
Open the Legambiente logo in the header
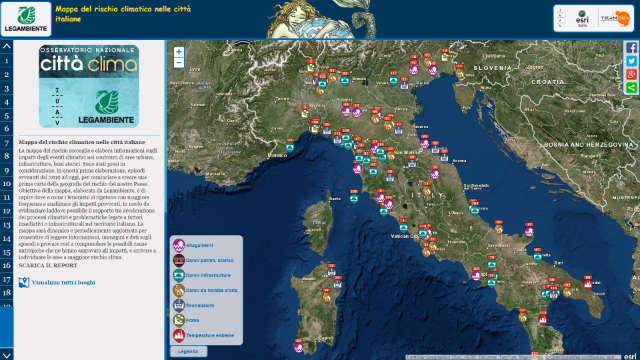26,19
